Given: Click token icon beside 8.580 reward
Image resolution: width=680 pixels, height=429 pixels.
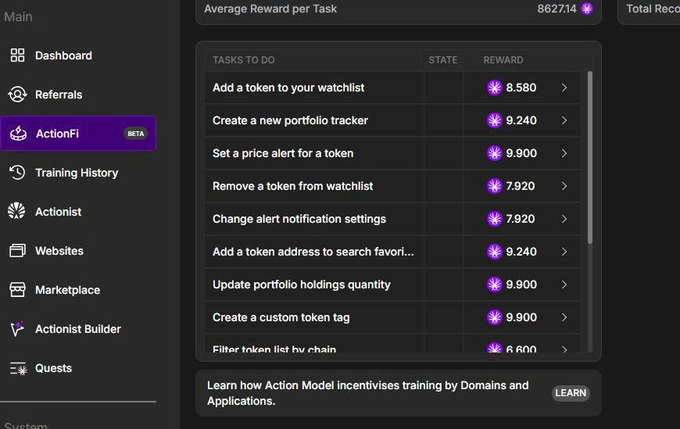Looking at the screenshot, I should (494, 88).
